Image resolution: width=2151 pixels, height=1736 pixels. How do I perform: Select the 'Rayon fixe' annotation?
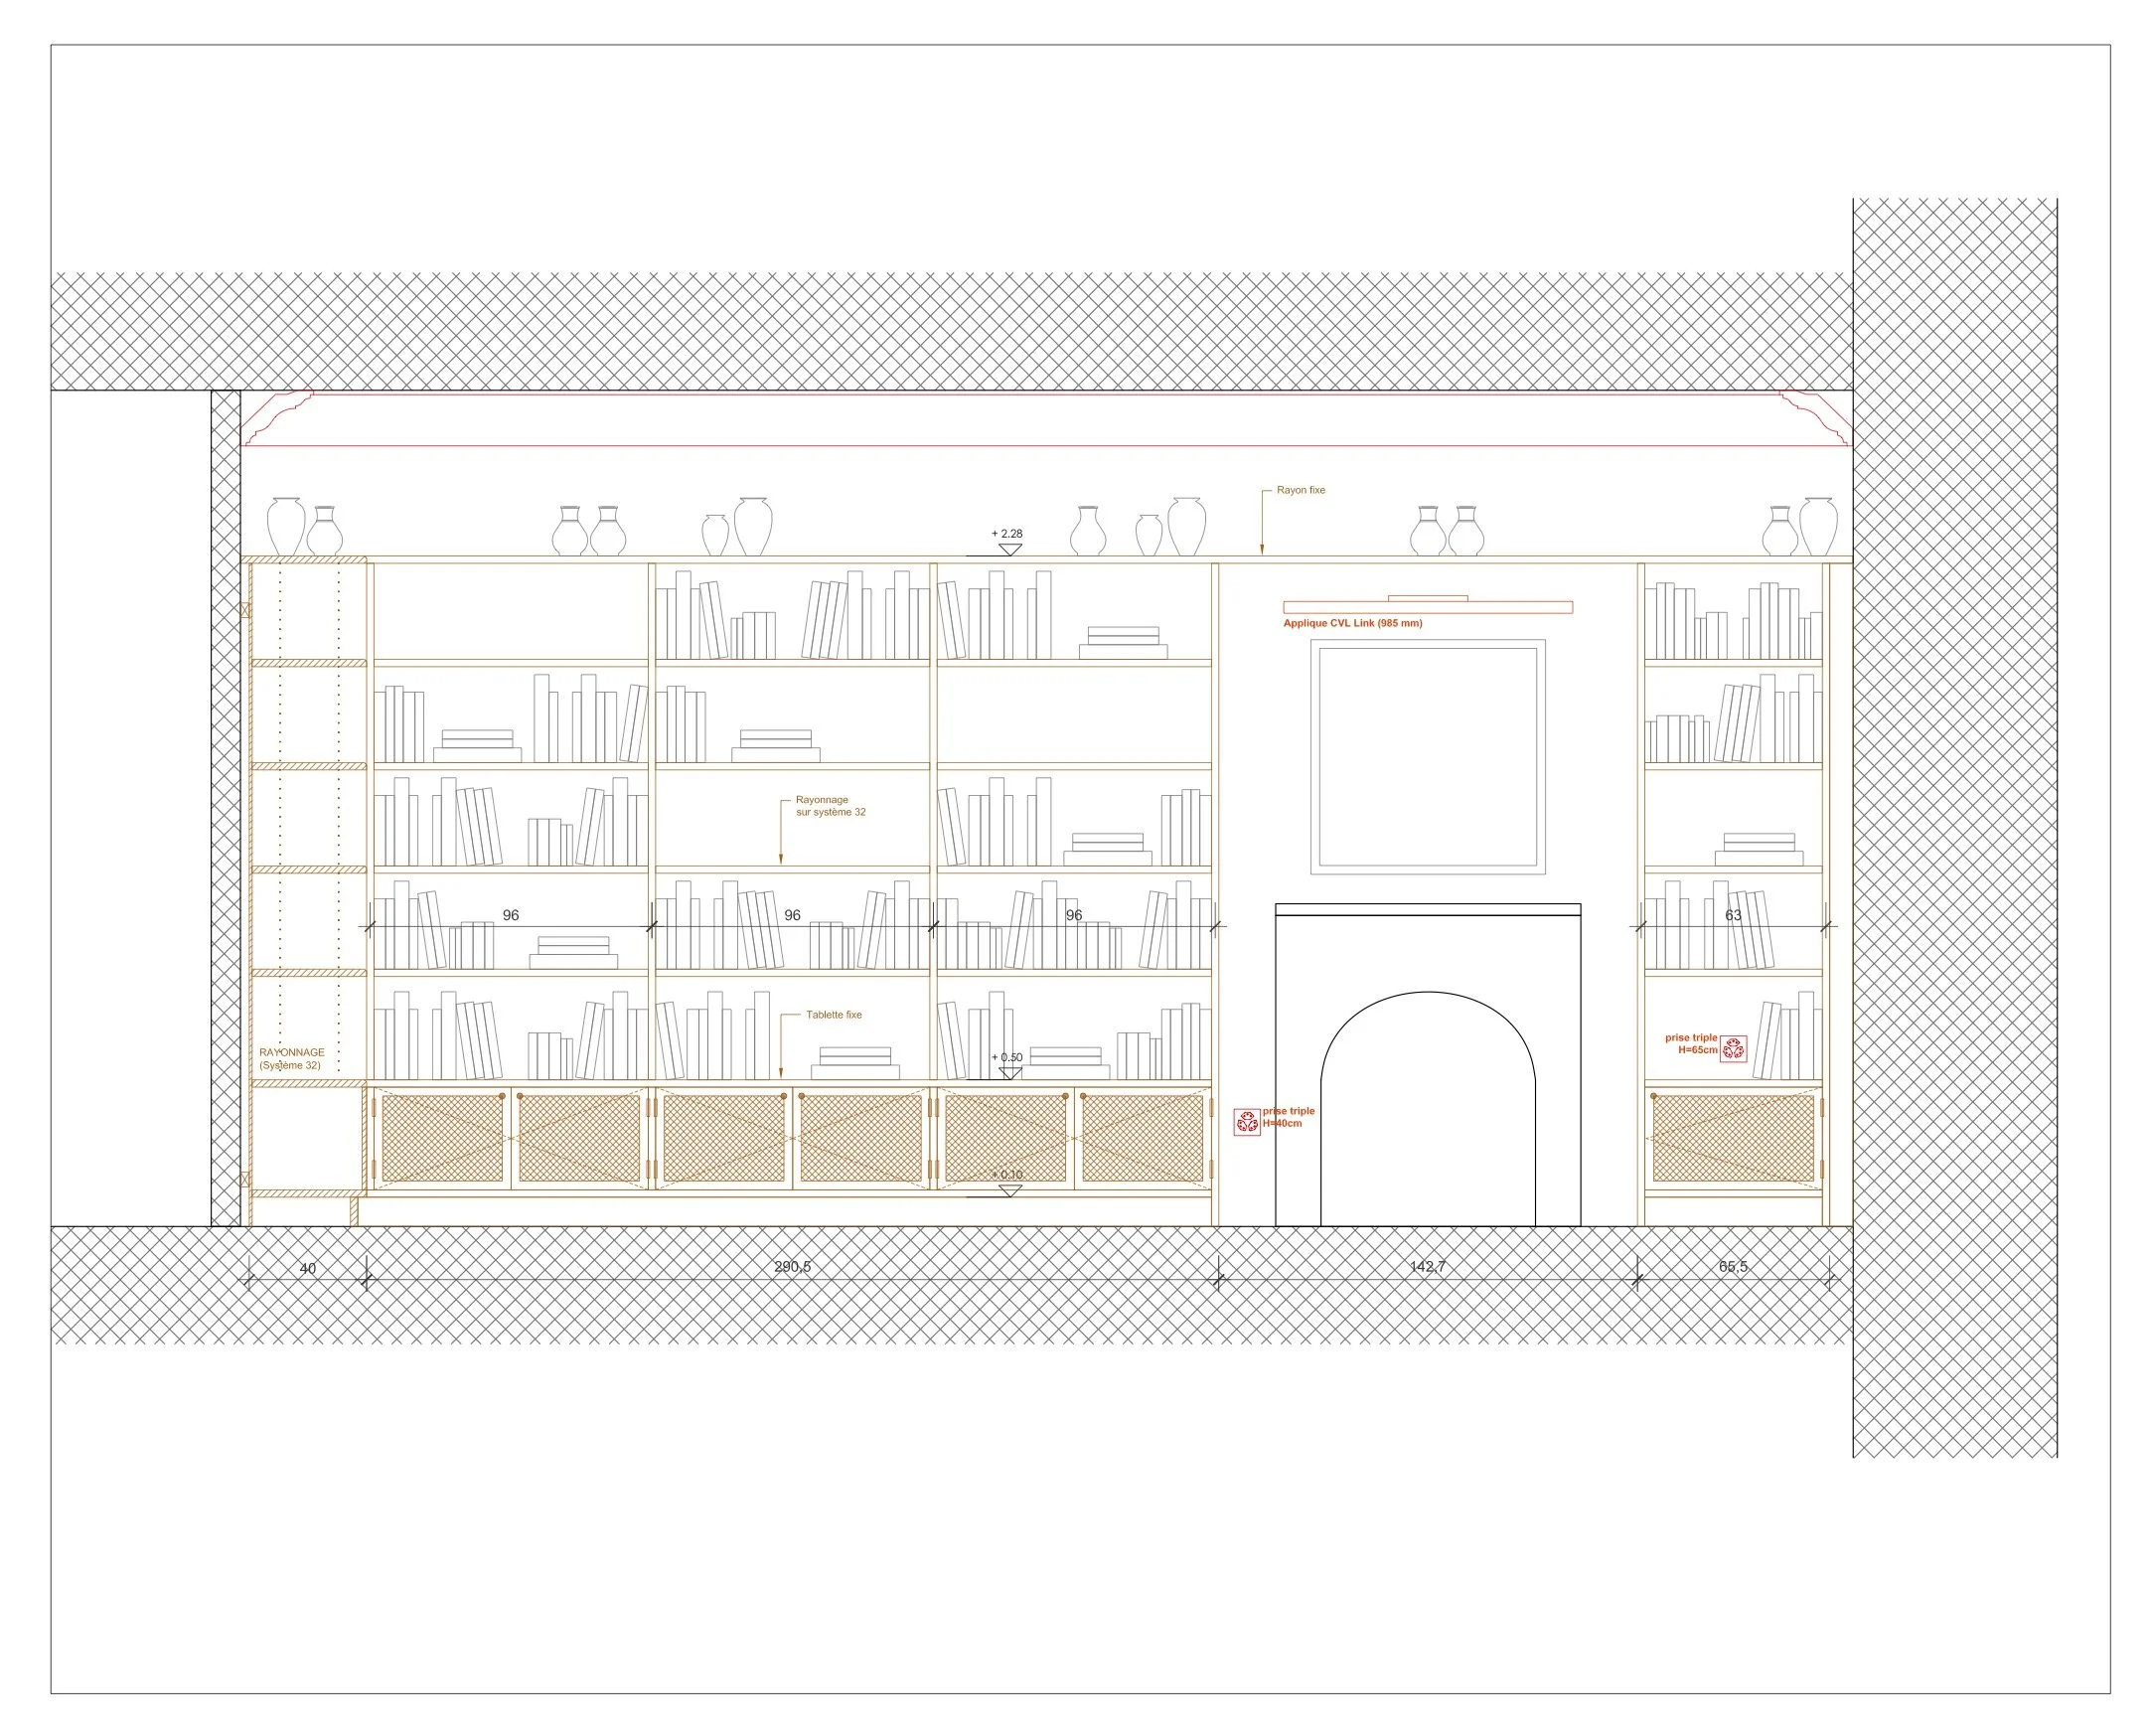coord(1300,490)
